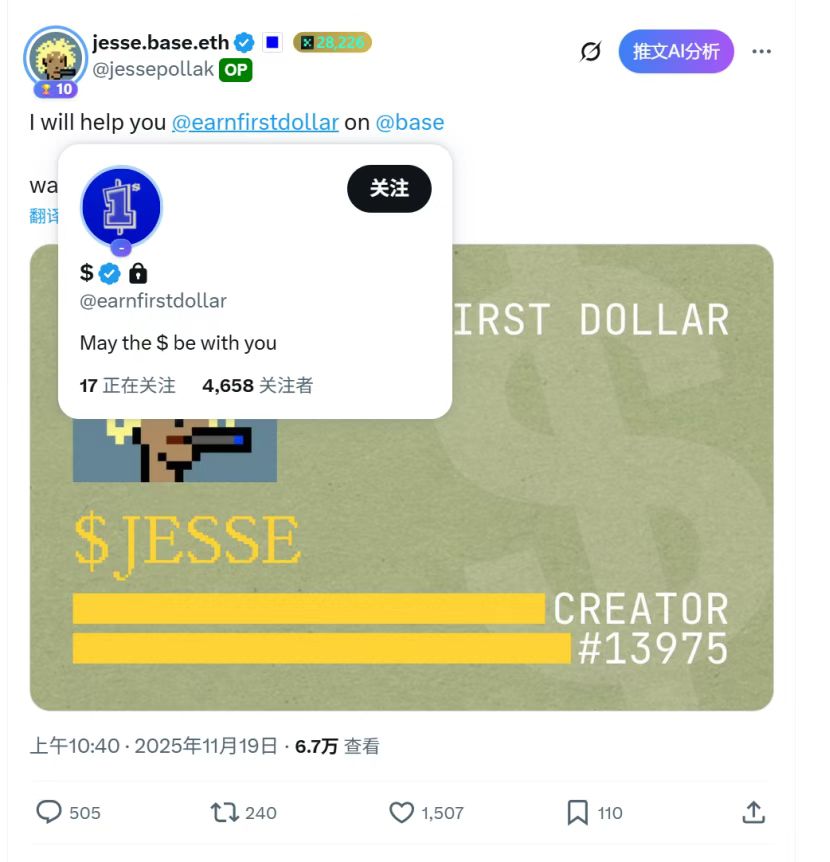Click the blue verified badge beside jesse.base.eth
The height and width of the screenshot is (862, 830).
point(244,42)
